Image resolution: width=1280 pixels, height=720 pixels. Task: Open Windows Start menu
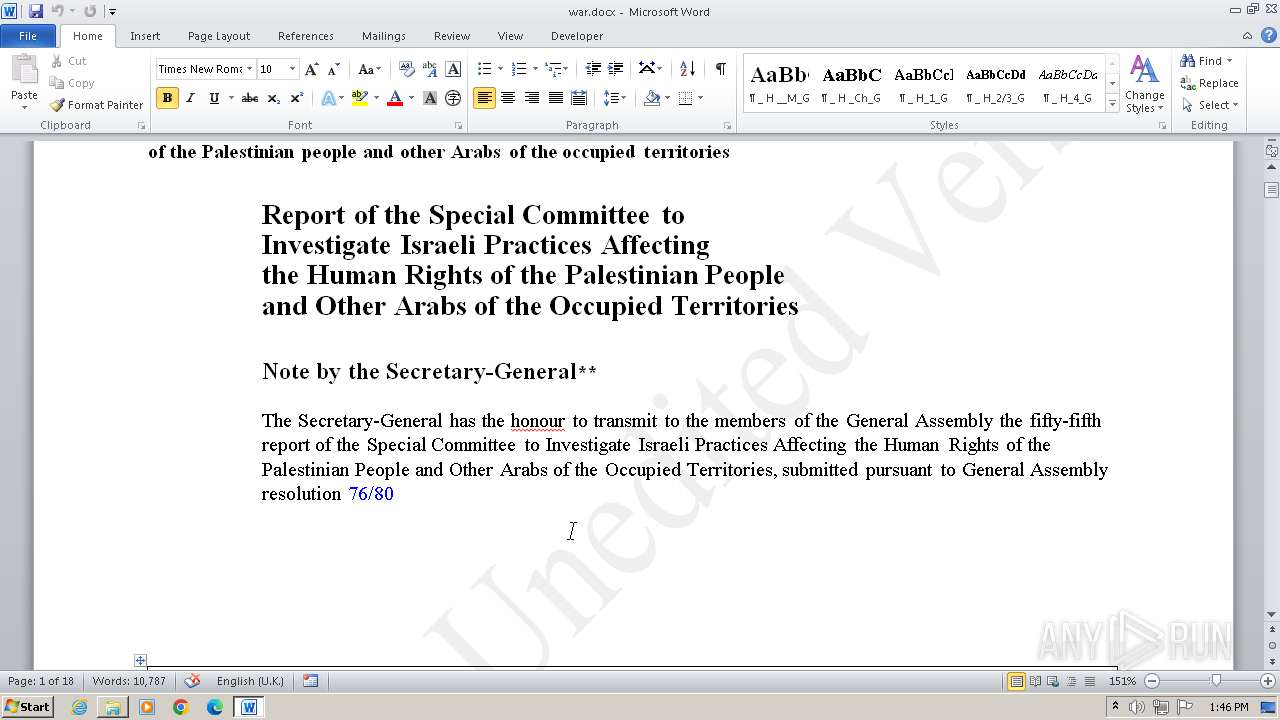click(x=27, y=707)
